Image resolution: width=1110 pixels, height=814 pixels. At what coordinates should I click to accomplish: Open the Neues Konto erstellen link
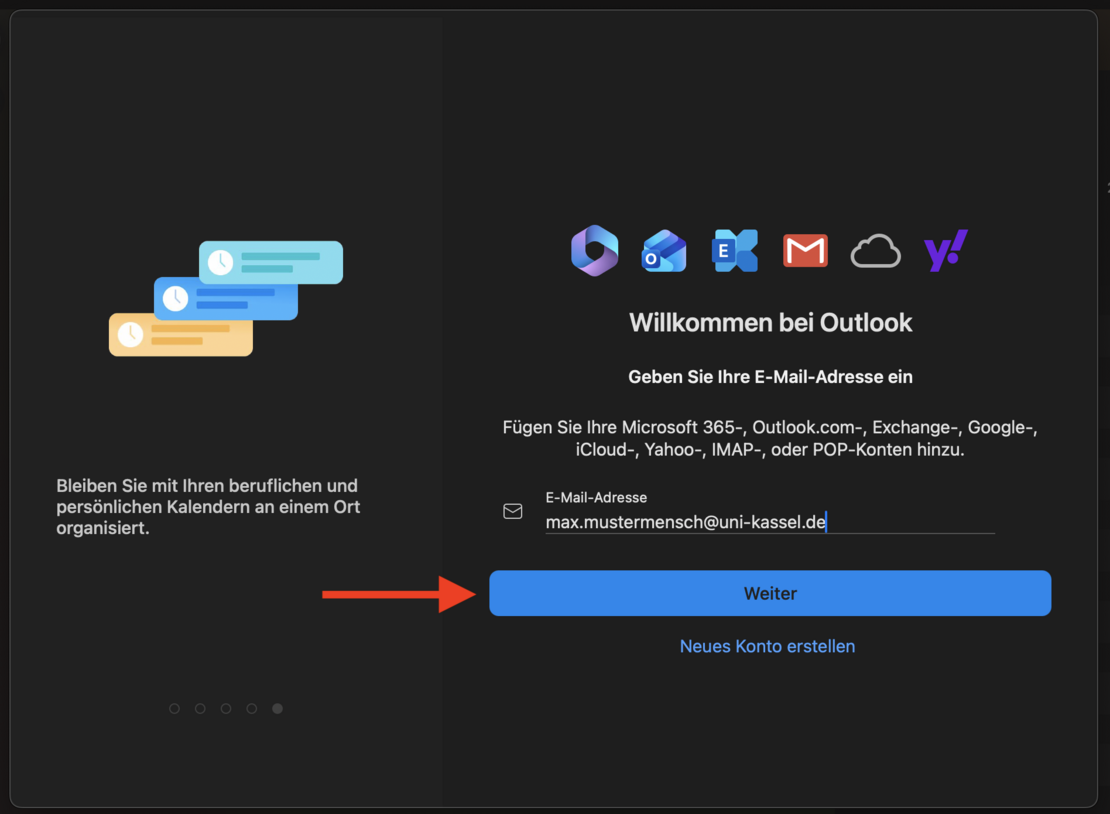click(x=767, y=646)
